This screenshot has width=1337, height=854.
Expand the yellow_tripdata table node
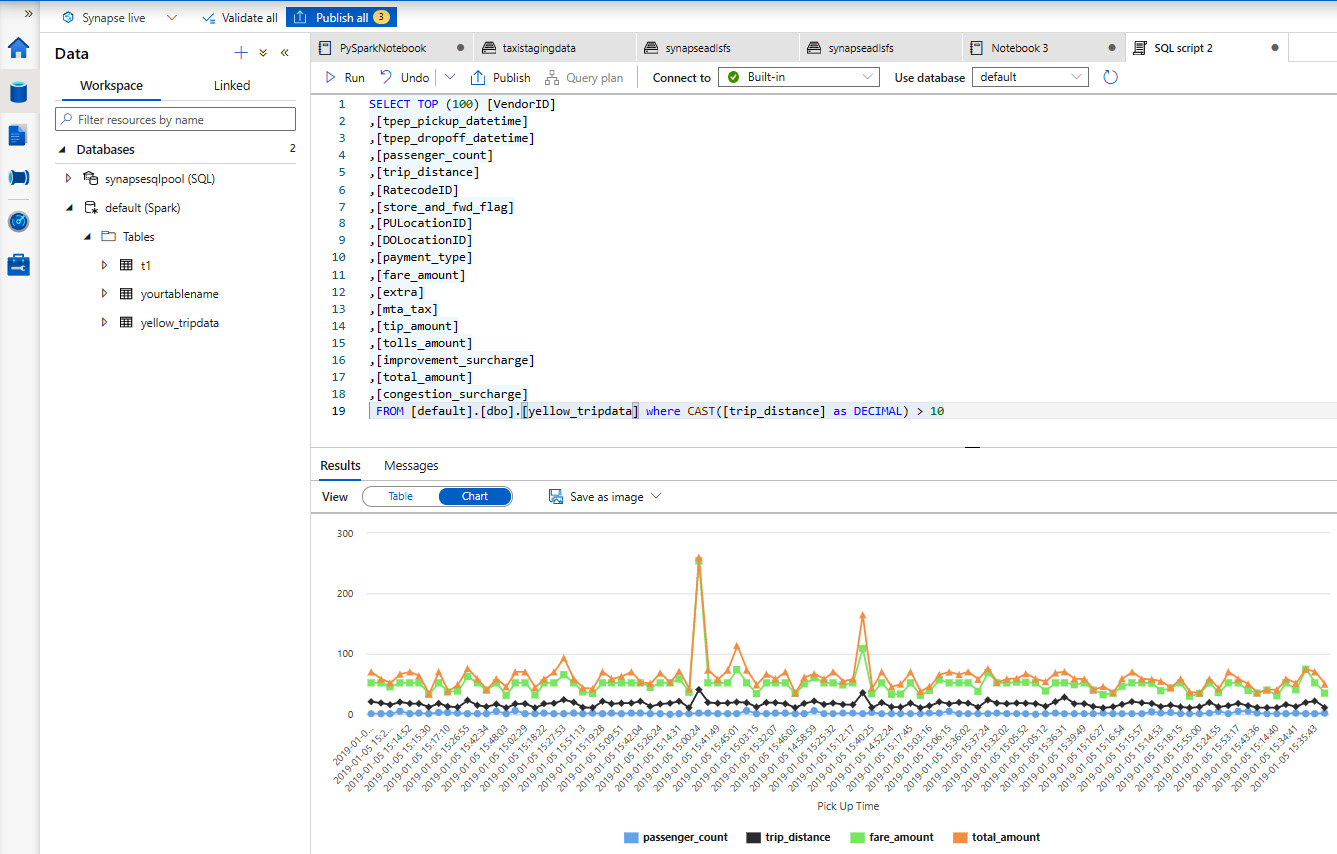[x=104, y=323]
